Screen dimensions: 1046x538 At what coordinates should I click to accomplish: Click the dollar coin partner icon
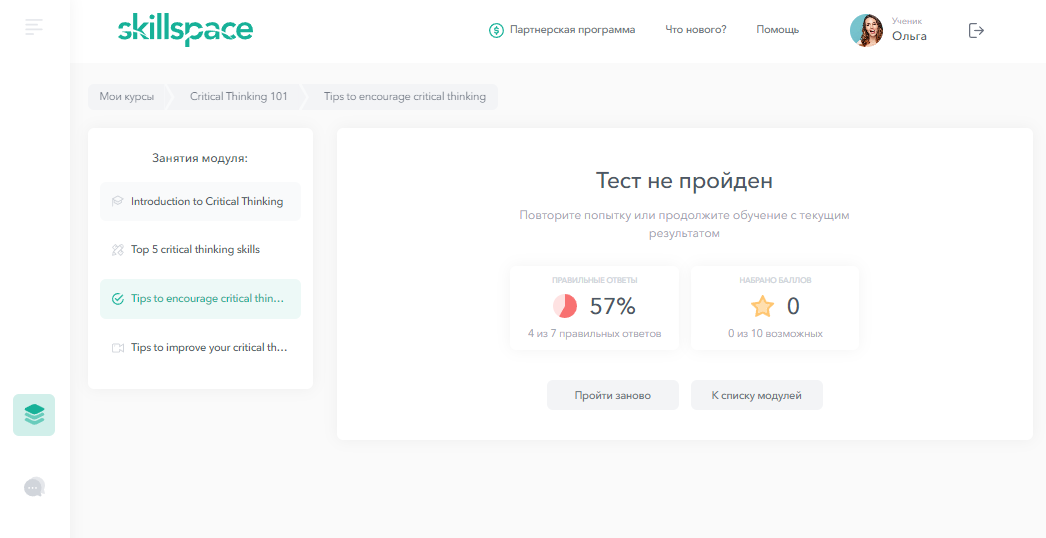[496, 30]
